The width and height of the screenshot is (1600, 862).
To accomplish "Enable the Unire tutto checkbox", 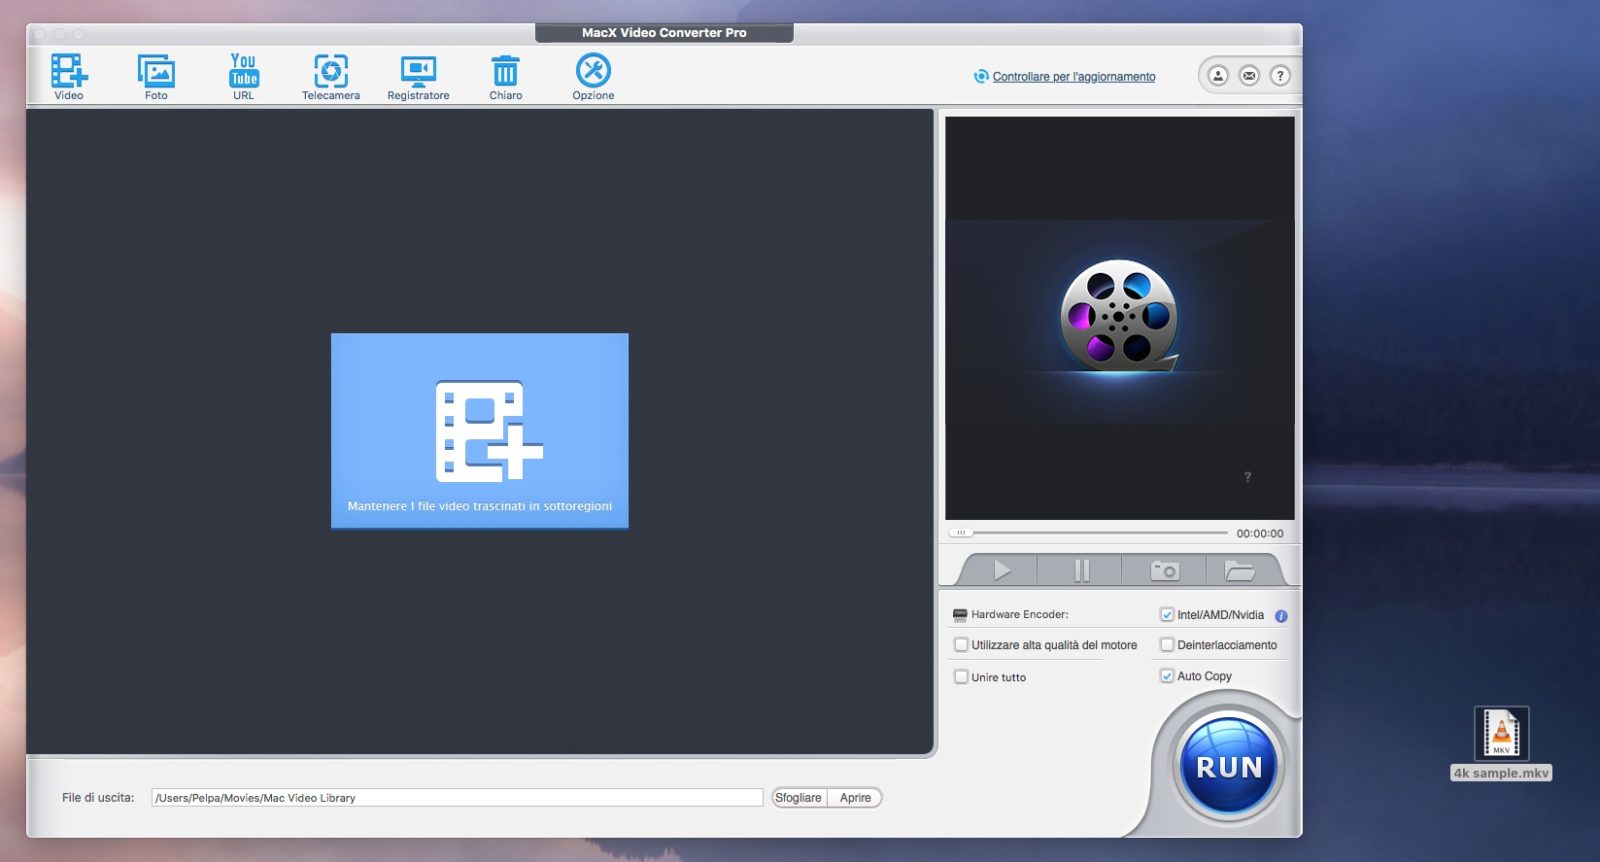I will 961,677.
